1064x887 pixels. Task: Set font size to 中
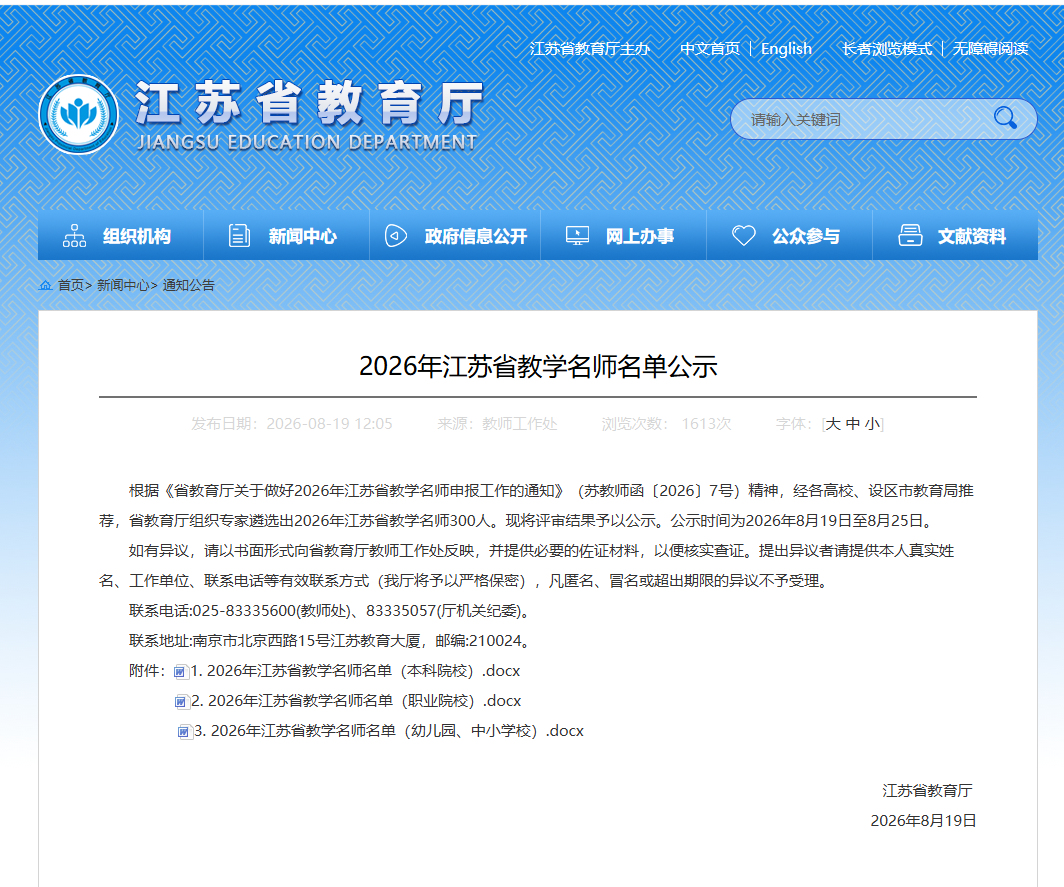[853, 423]
